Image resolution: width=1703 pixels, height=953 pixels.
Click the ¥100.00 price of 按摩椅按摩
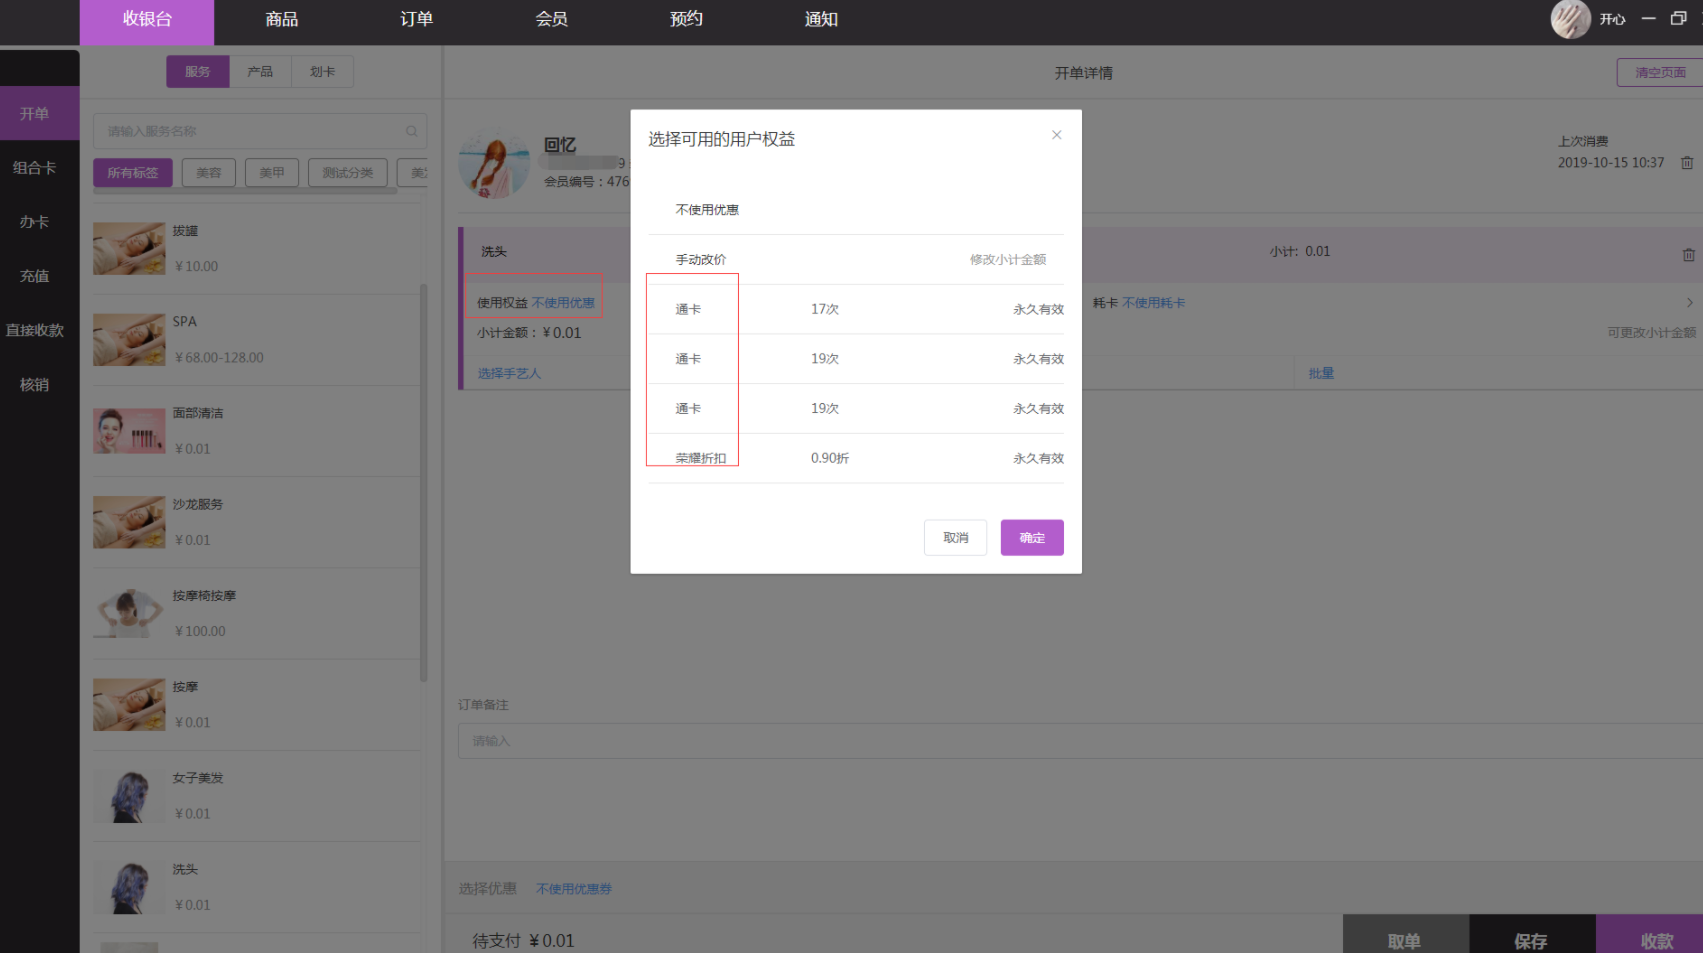[200, 632]
